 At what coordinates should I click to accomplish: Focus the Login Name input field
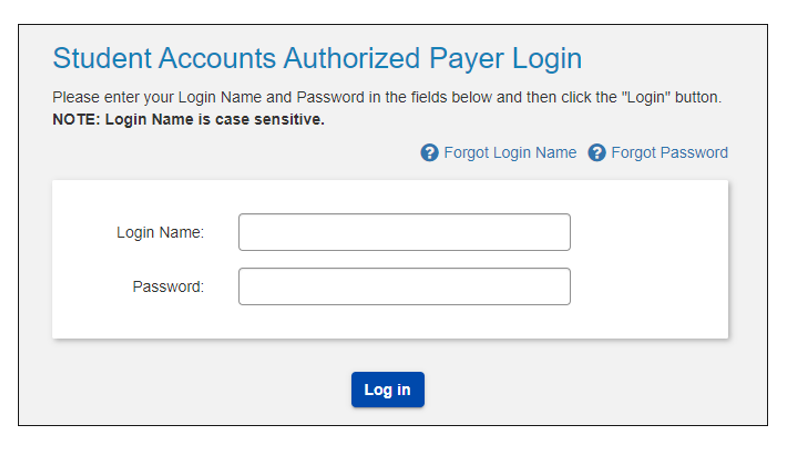(404, 232)
